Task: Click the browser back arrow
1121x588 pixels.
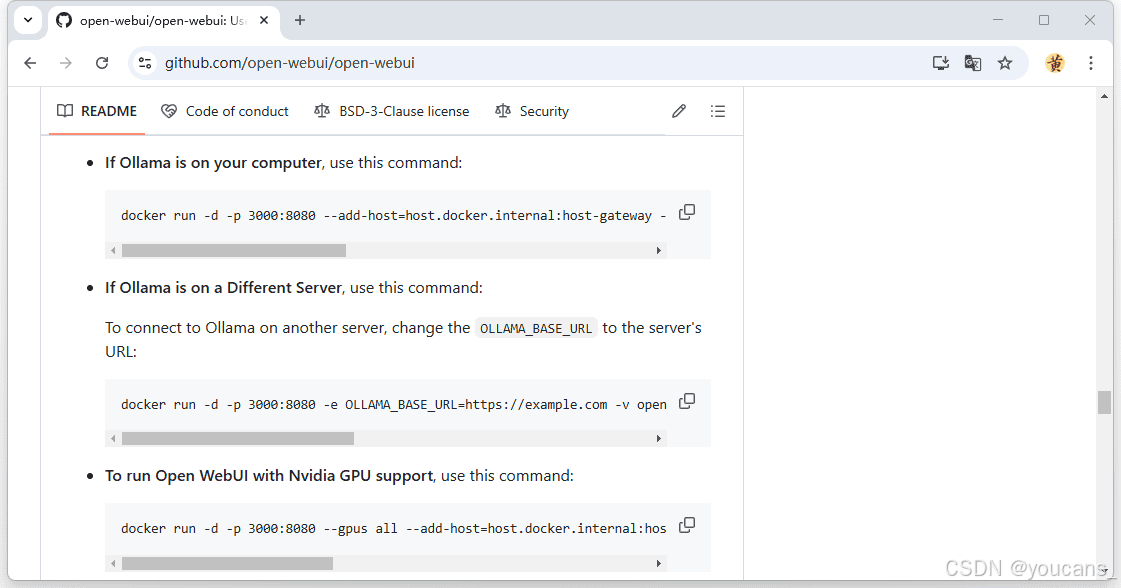Action: click(x=30, y=63)
